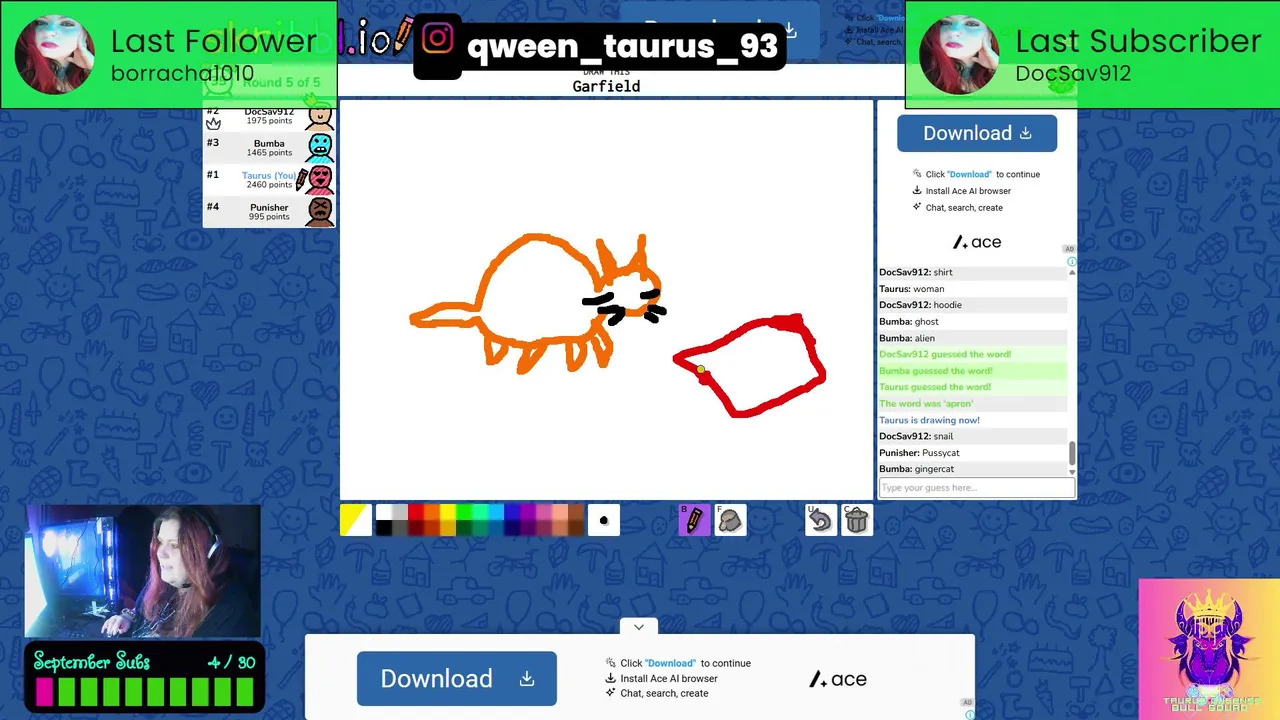
Task: Click chat message 'Bumba: gingercat'
Action: pyautogui.click(x=916, y=469)
